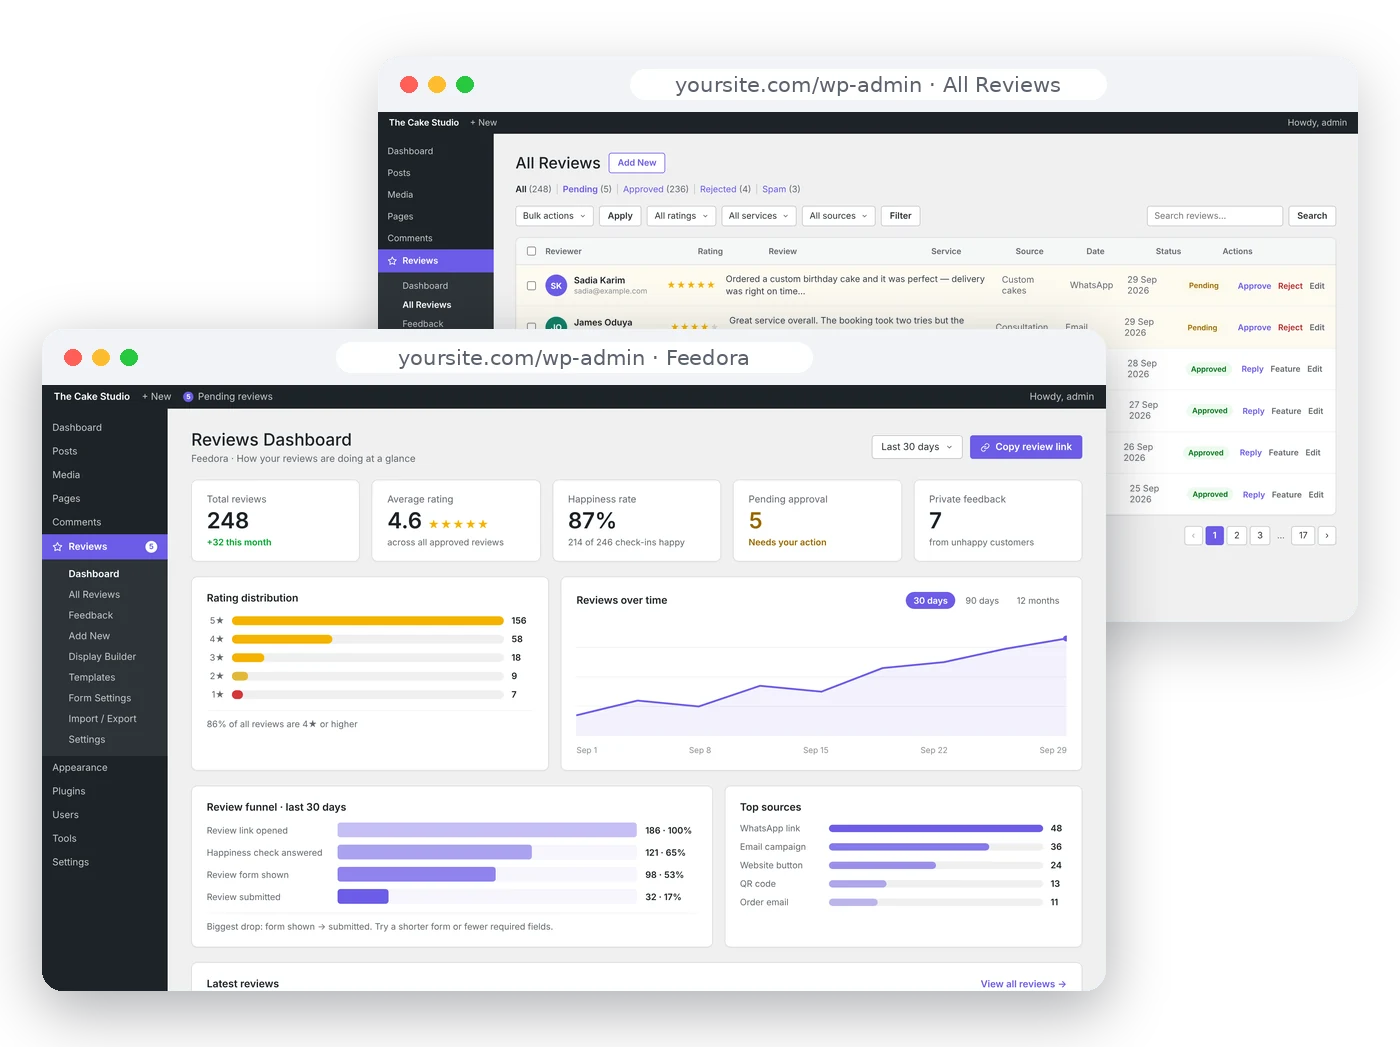Open Import / Export in the sidebar
The width and height of the screenshot is (1400, 1047).
(x=102, y=719)
